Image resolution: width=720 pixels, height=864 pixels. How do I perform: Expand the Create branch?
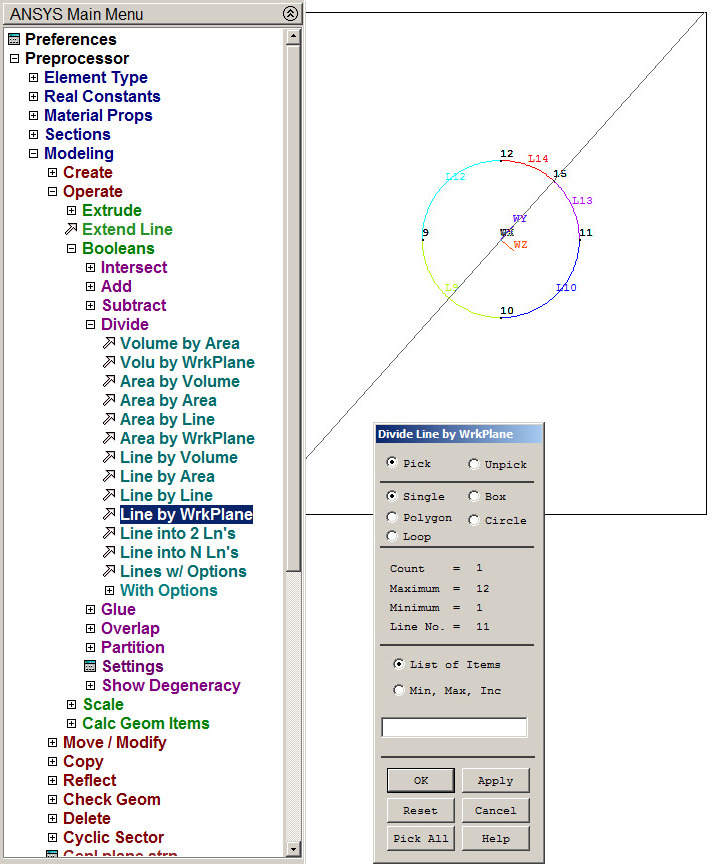52,172
